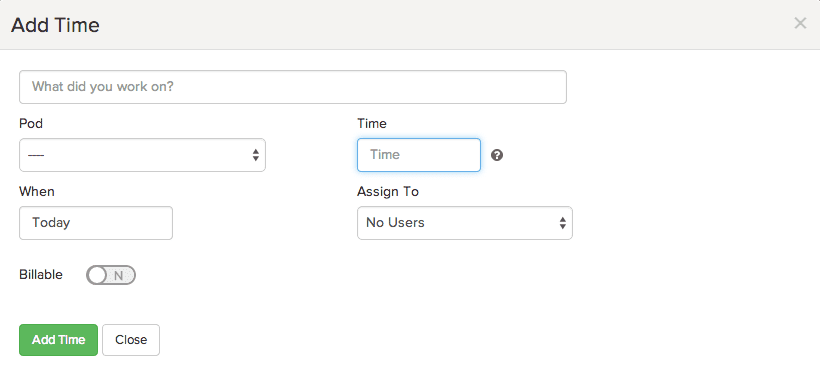Open the Assign To dropdown showing No Users
Image resolution: width=820 pixels, height=369 pixels.
[465, 223]
